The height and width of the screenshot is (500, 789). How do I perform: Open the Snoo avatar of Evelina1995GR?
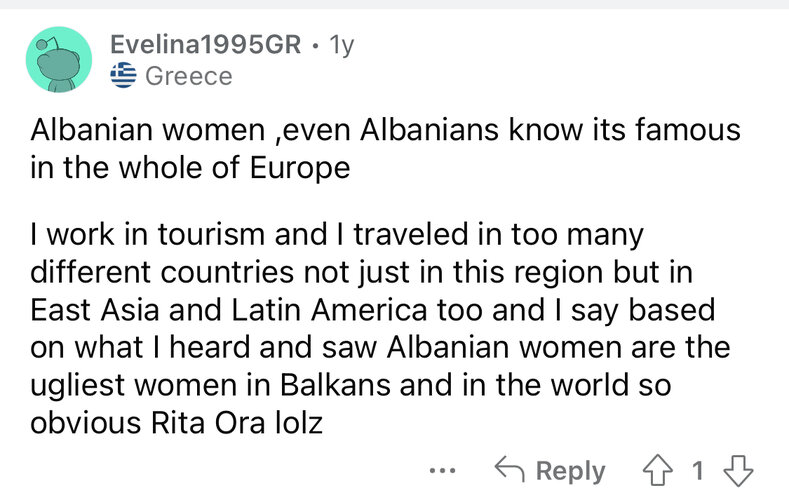tap(59, 59)
